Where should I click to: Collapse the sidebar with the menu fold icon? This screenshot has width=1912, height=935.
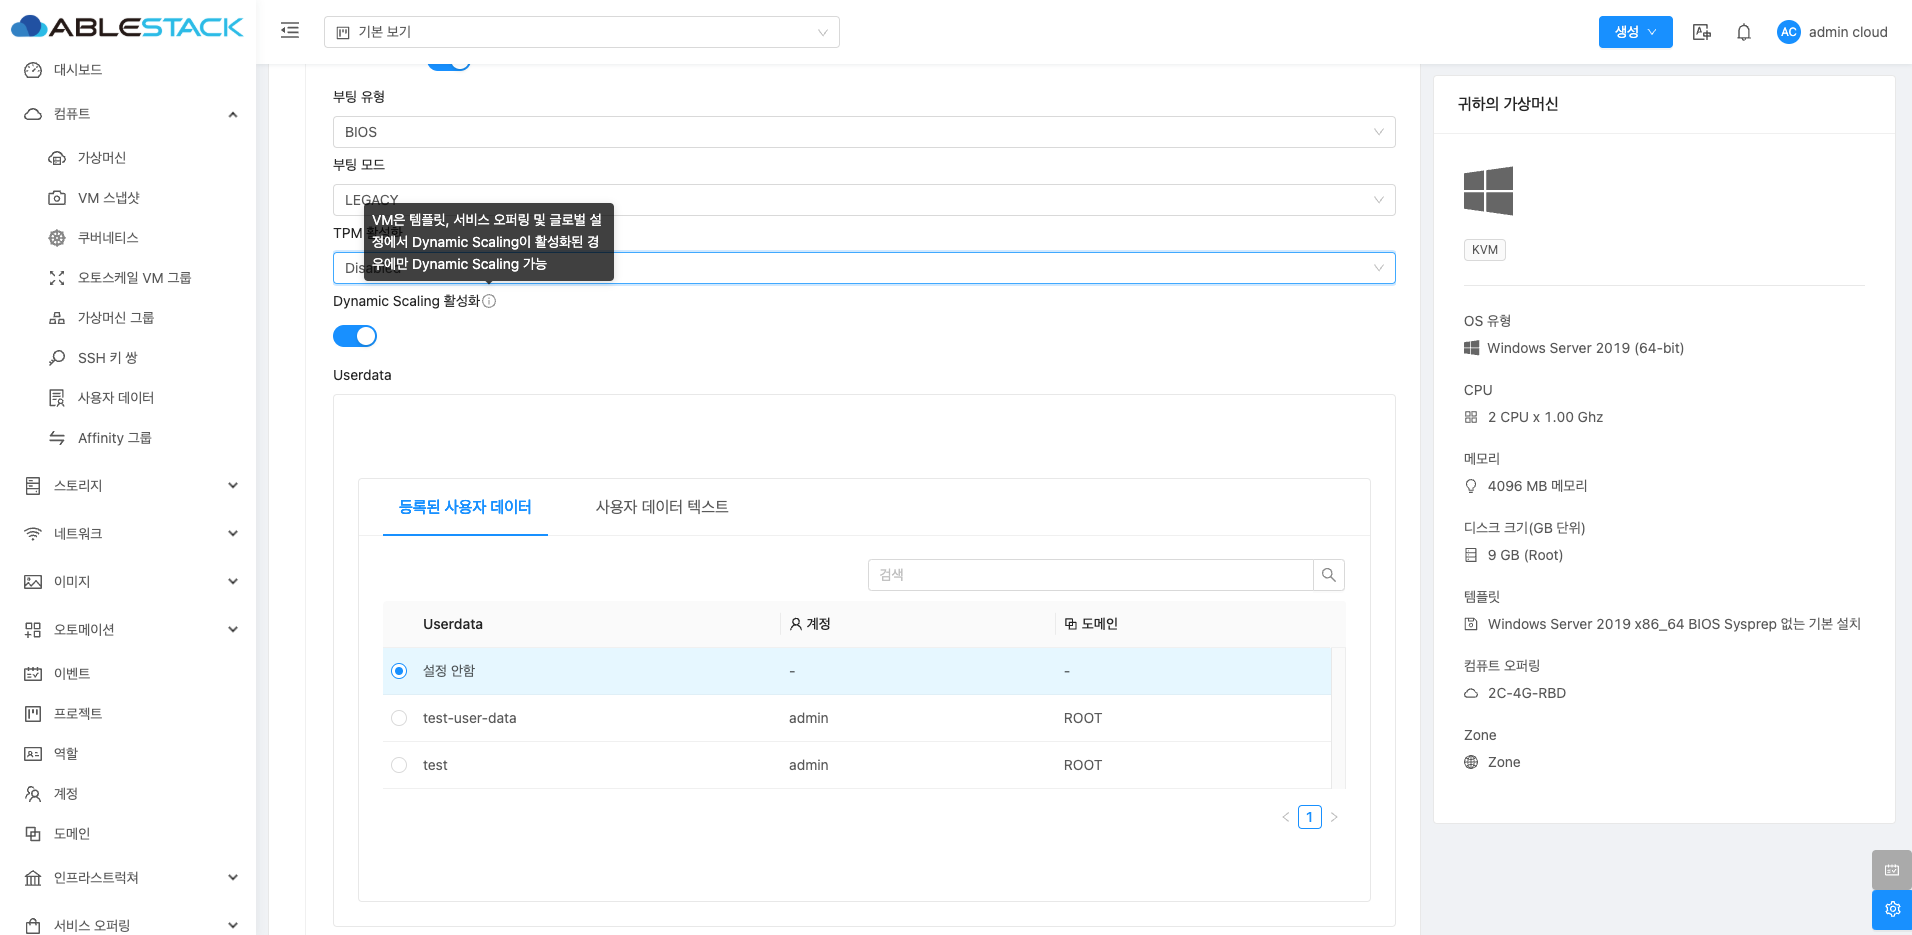290,31
